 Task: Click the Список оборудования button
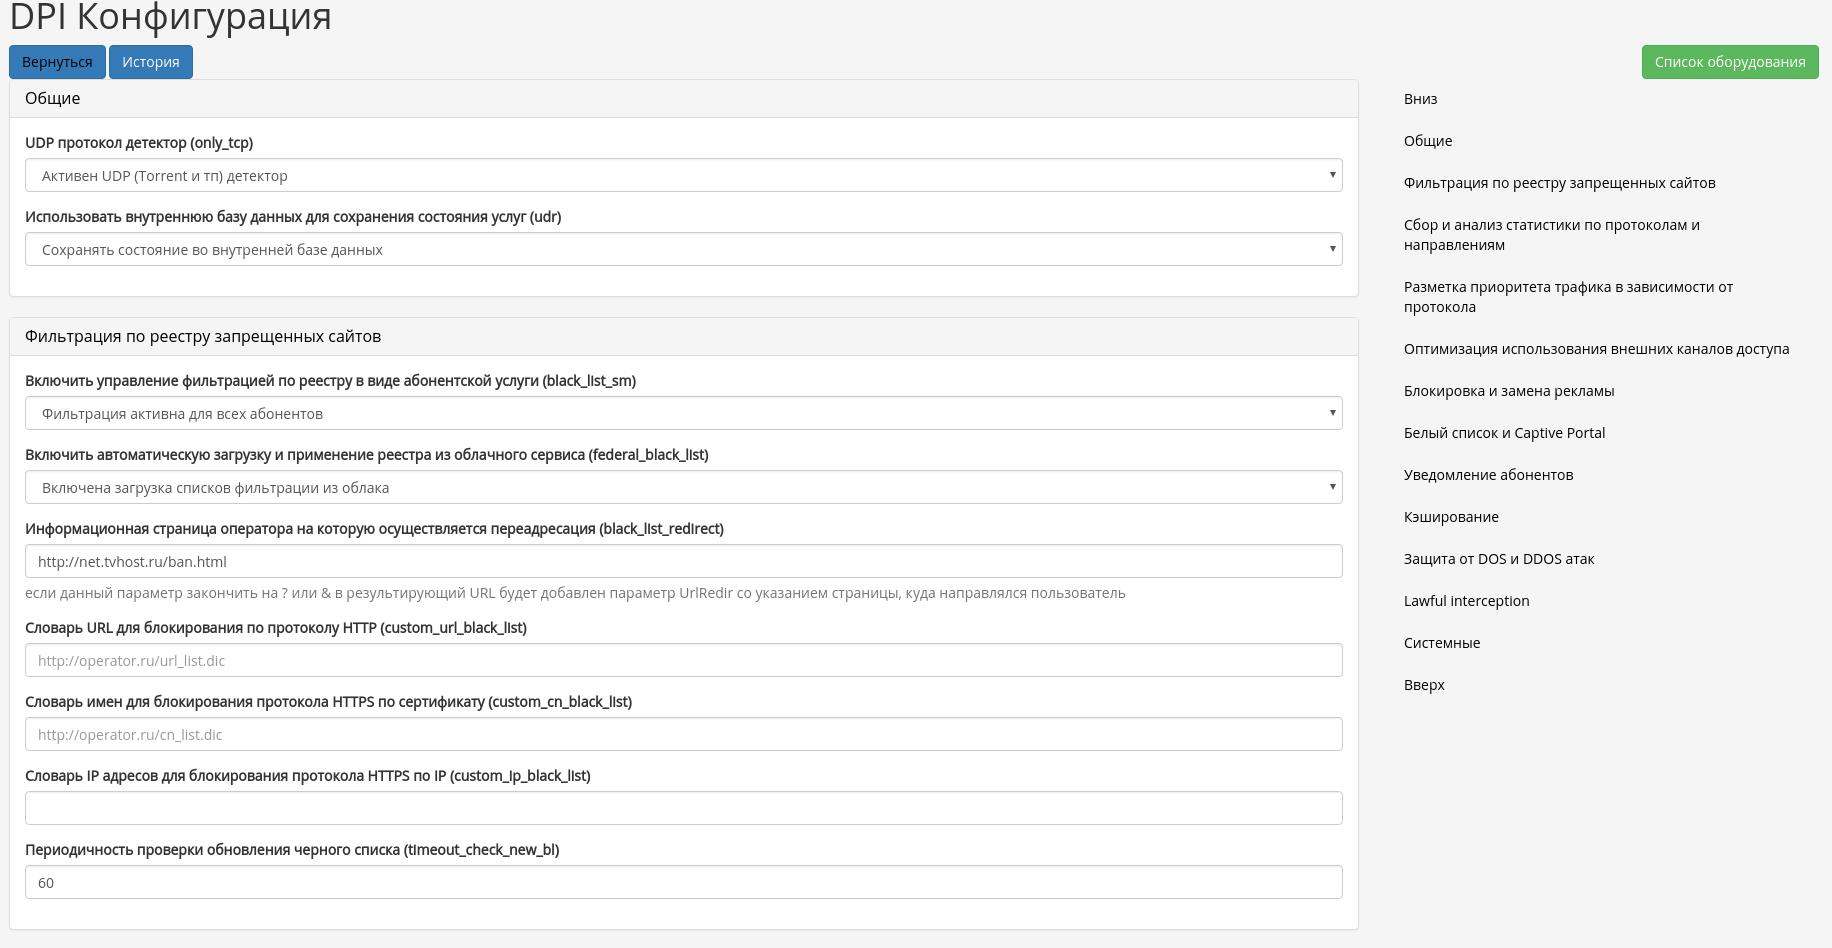pyautogui.click(x=1729, y=62)
